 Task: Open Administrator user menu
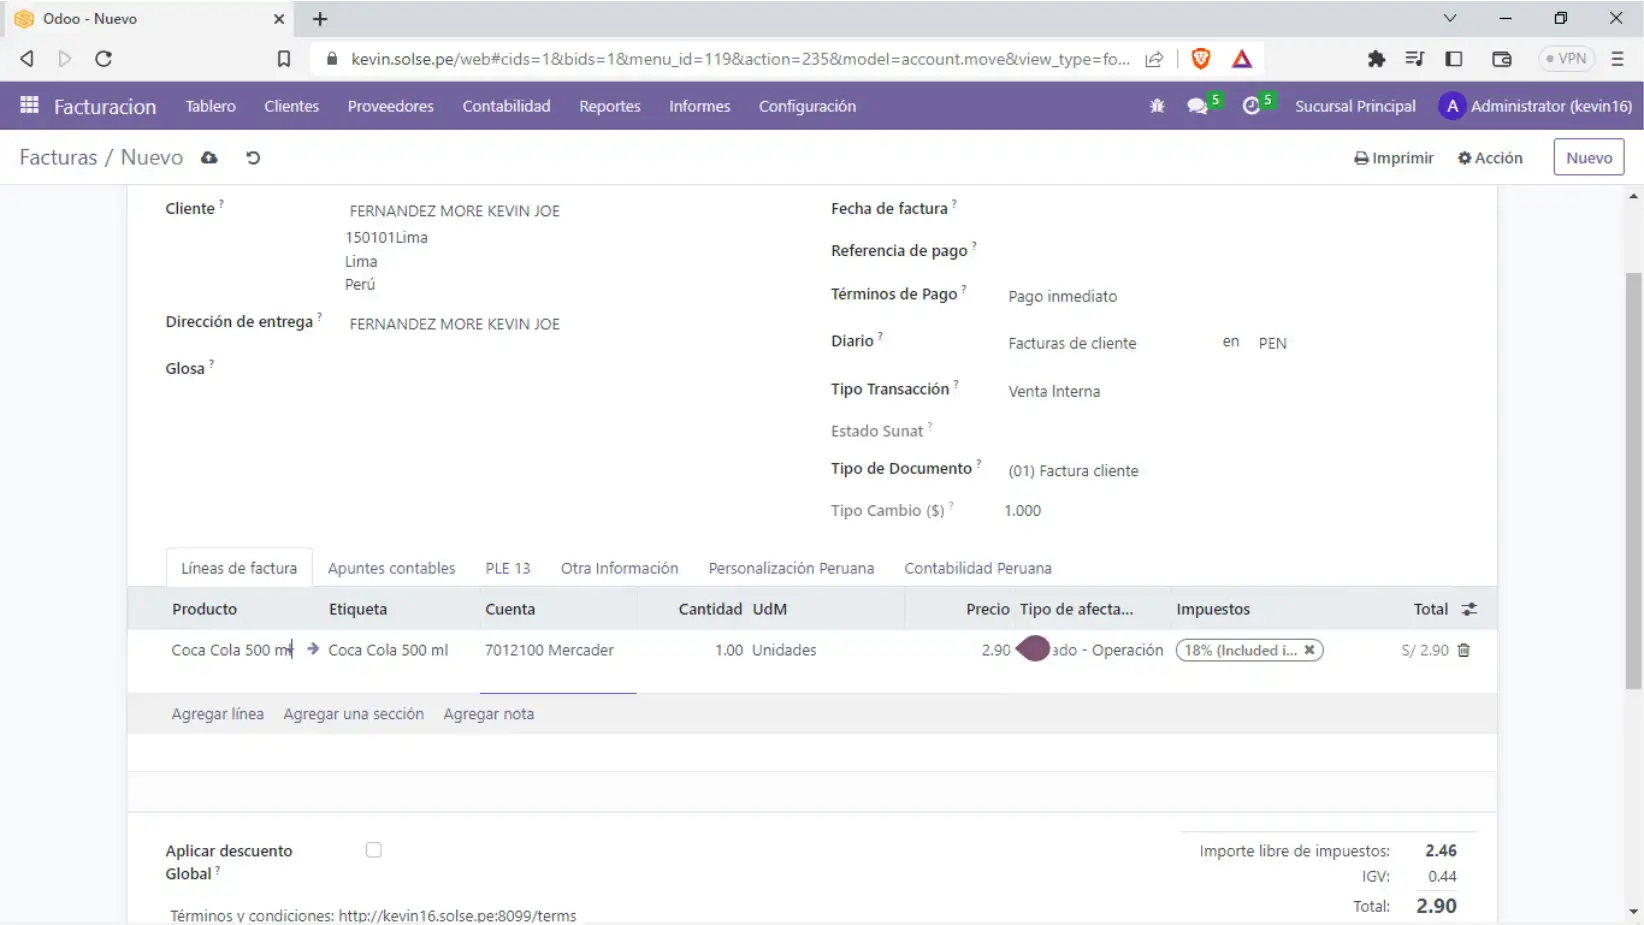1535,106
